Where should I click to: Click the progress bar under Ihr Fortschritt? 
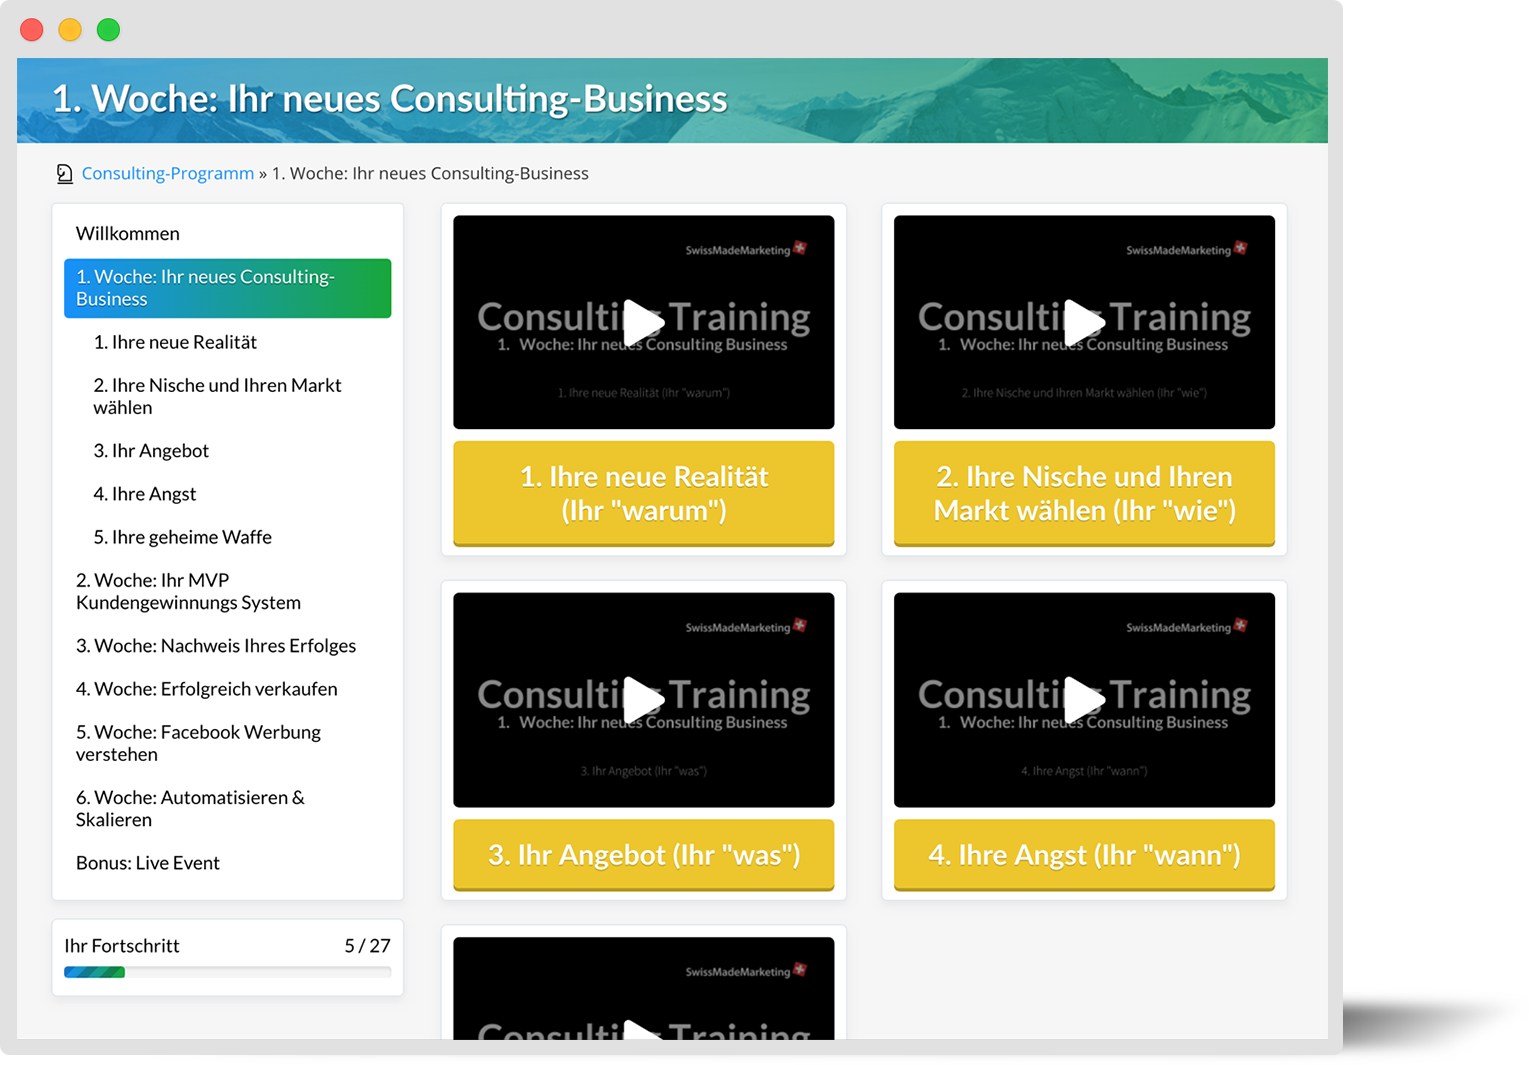coord(227,971)
